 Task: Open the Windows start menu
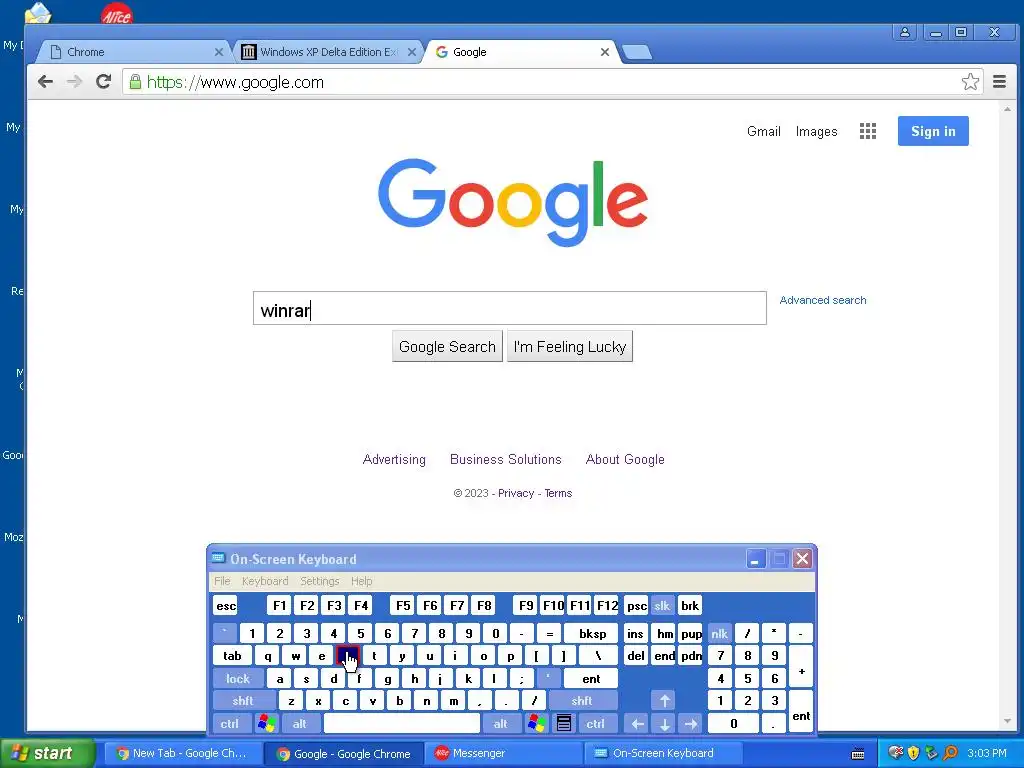[x=47, y=753]
